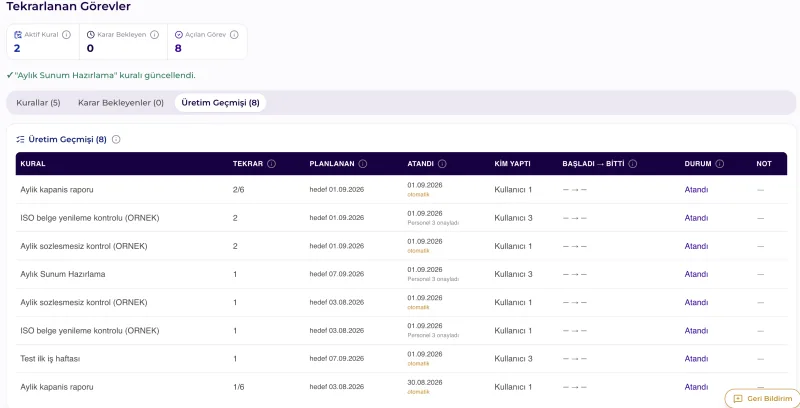Click the Tekrarlanan Görevler page title
Image resolution: width=800 pixels, height=408 pixels.
[68, 7]
